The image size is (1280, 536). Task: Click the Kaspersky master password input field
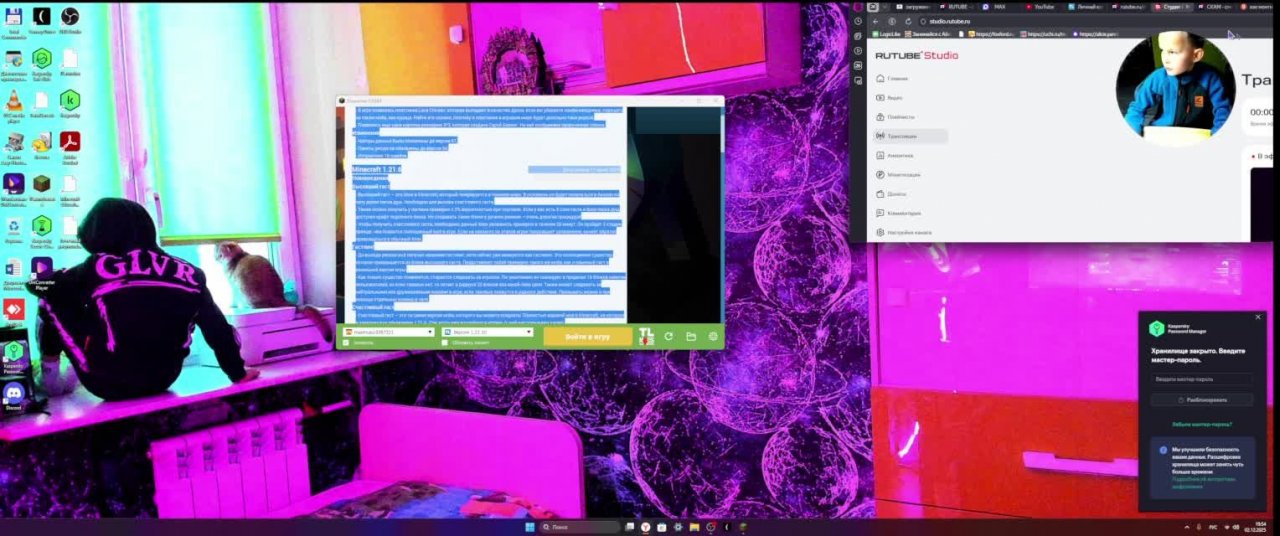click(x=1200, y=379)
